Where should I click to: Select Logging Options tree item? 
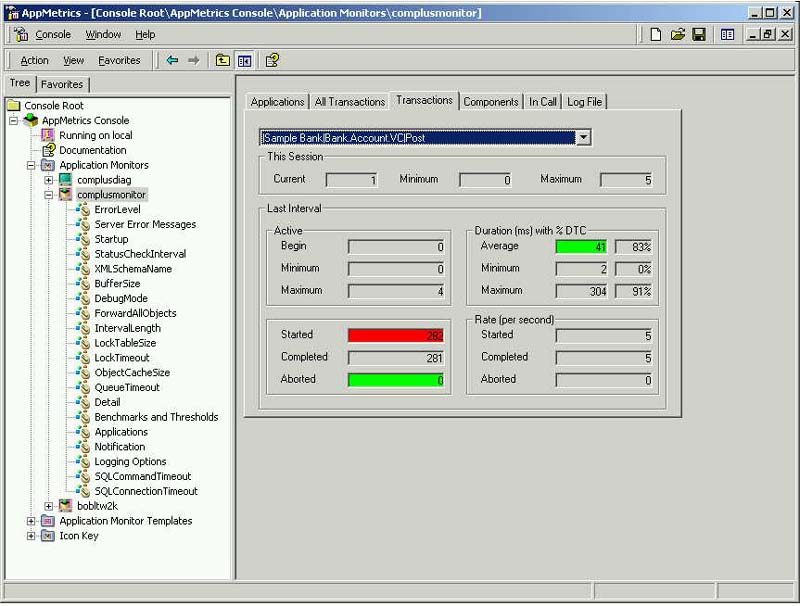point(130,461)
